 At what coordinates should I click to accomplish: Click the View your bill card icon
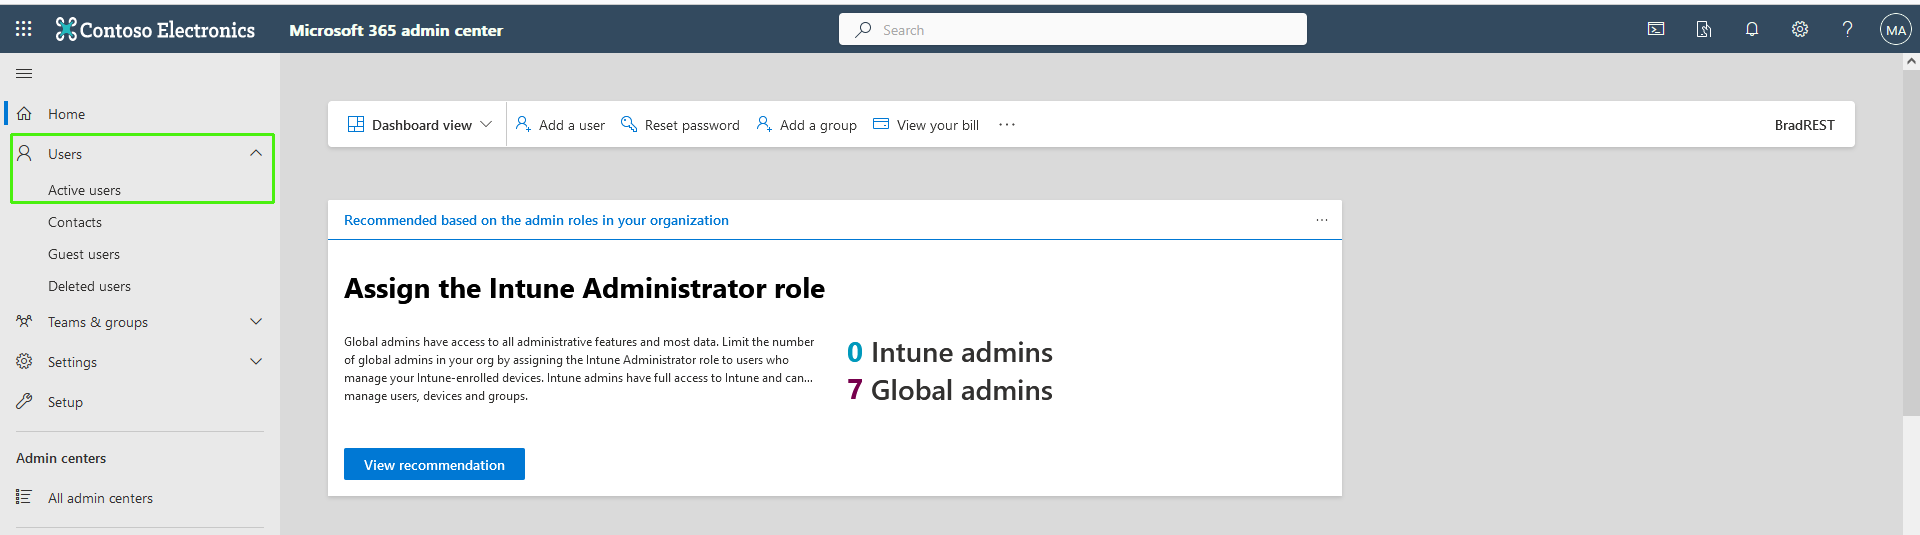(881, 124)
